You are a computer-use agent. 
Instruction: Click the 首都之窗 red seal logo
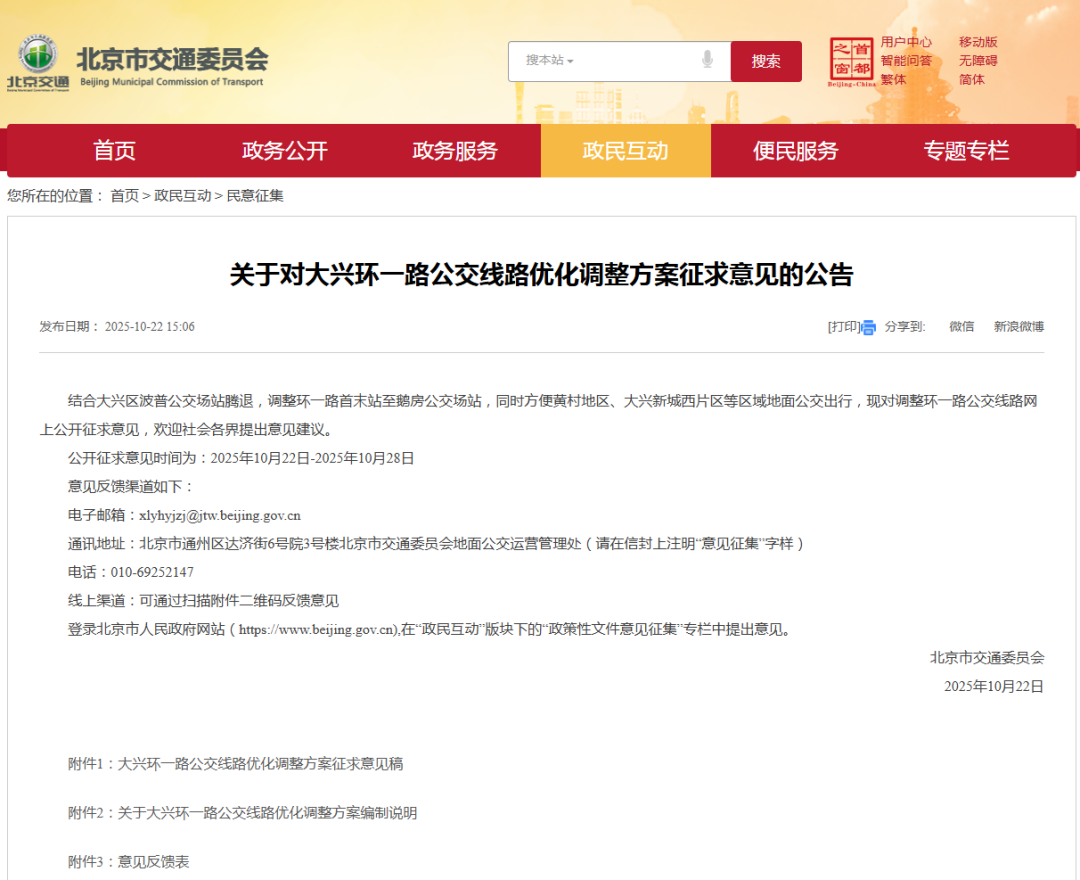(x=852, y=60)
